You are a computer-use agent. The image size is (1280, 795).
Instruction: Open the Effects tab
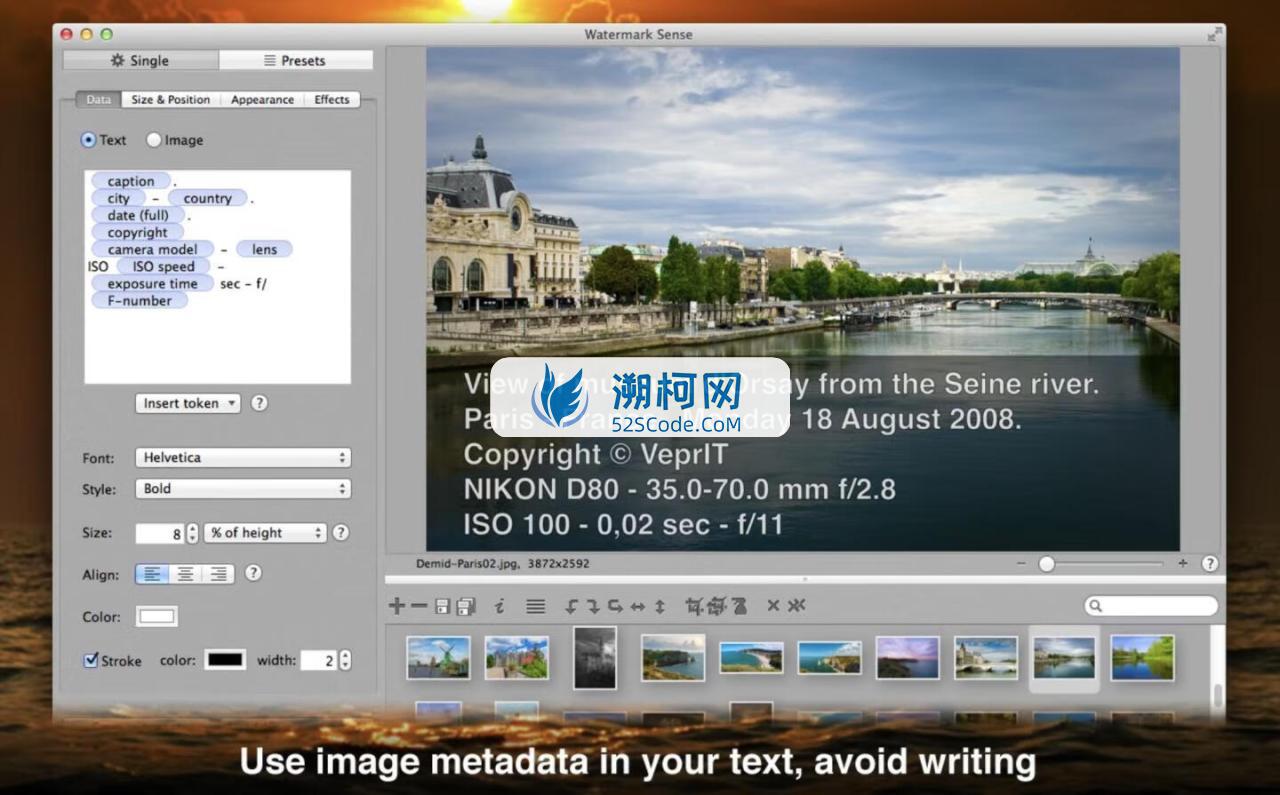(x=332, y=100)
